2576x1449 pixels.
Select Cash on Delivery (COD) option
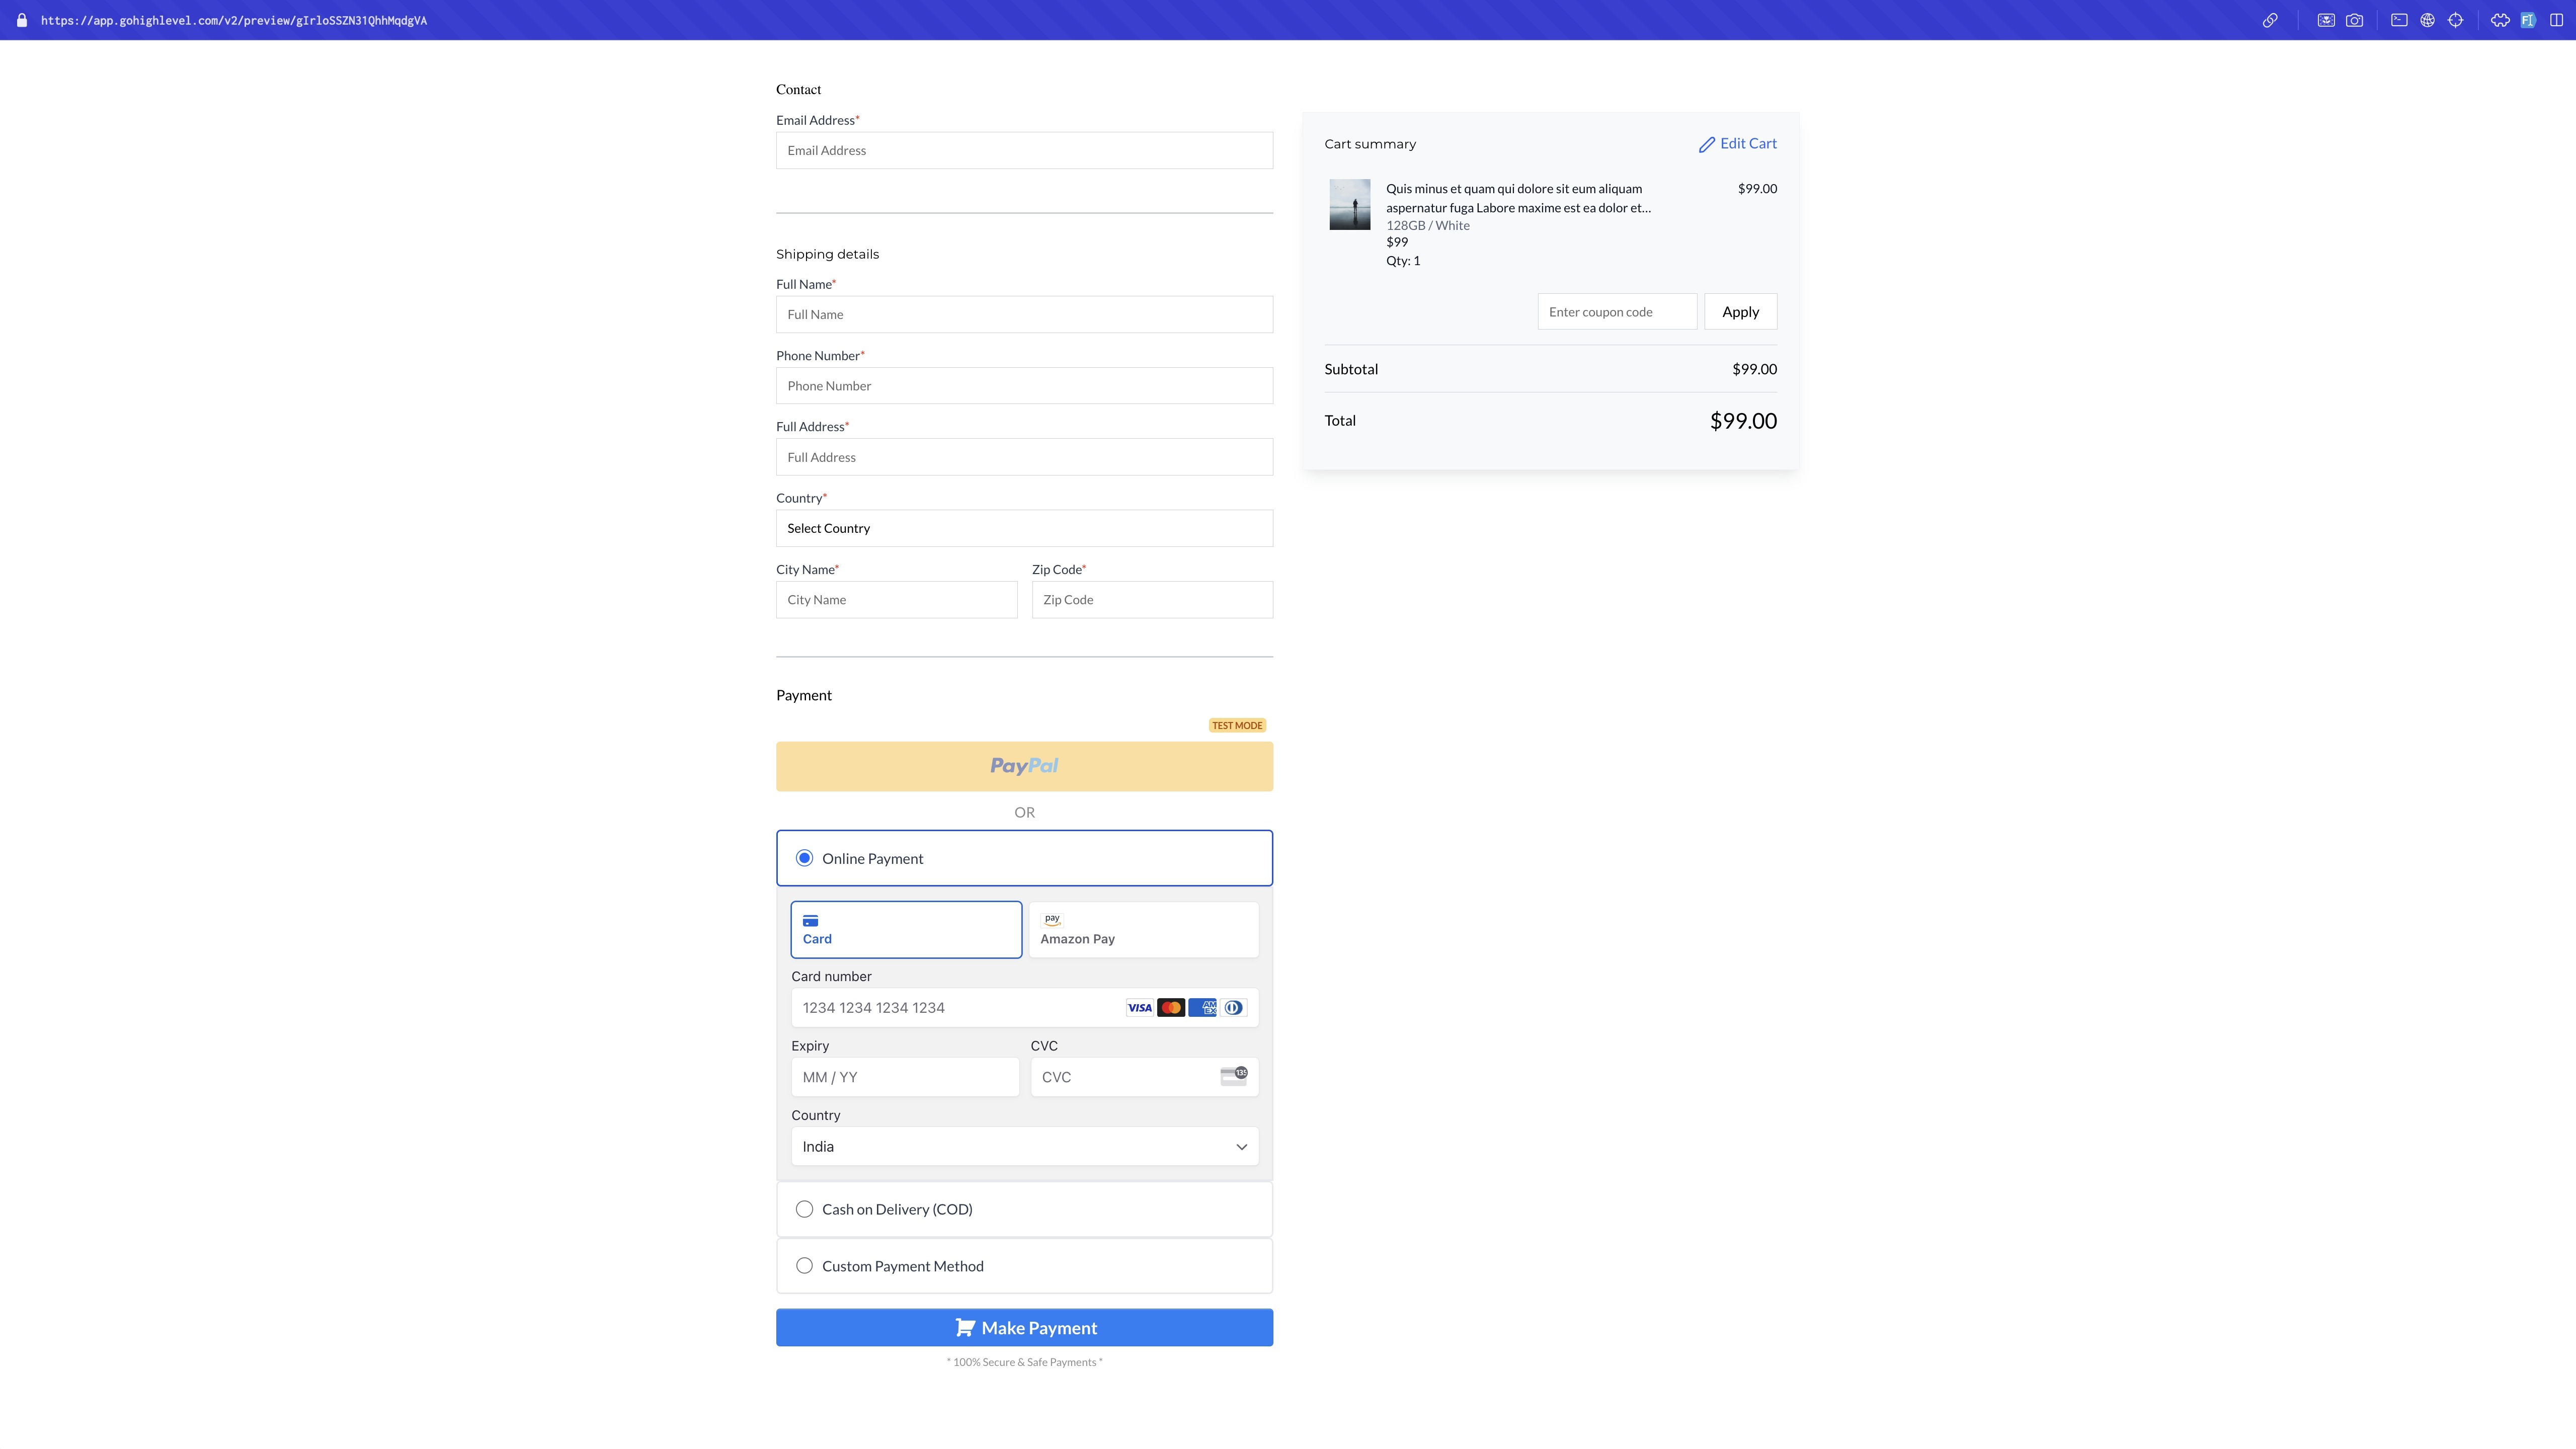(804, 1209)
